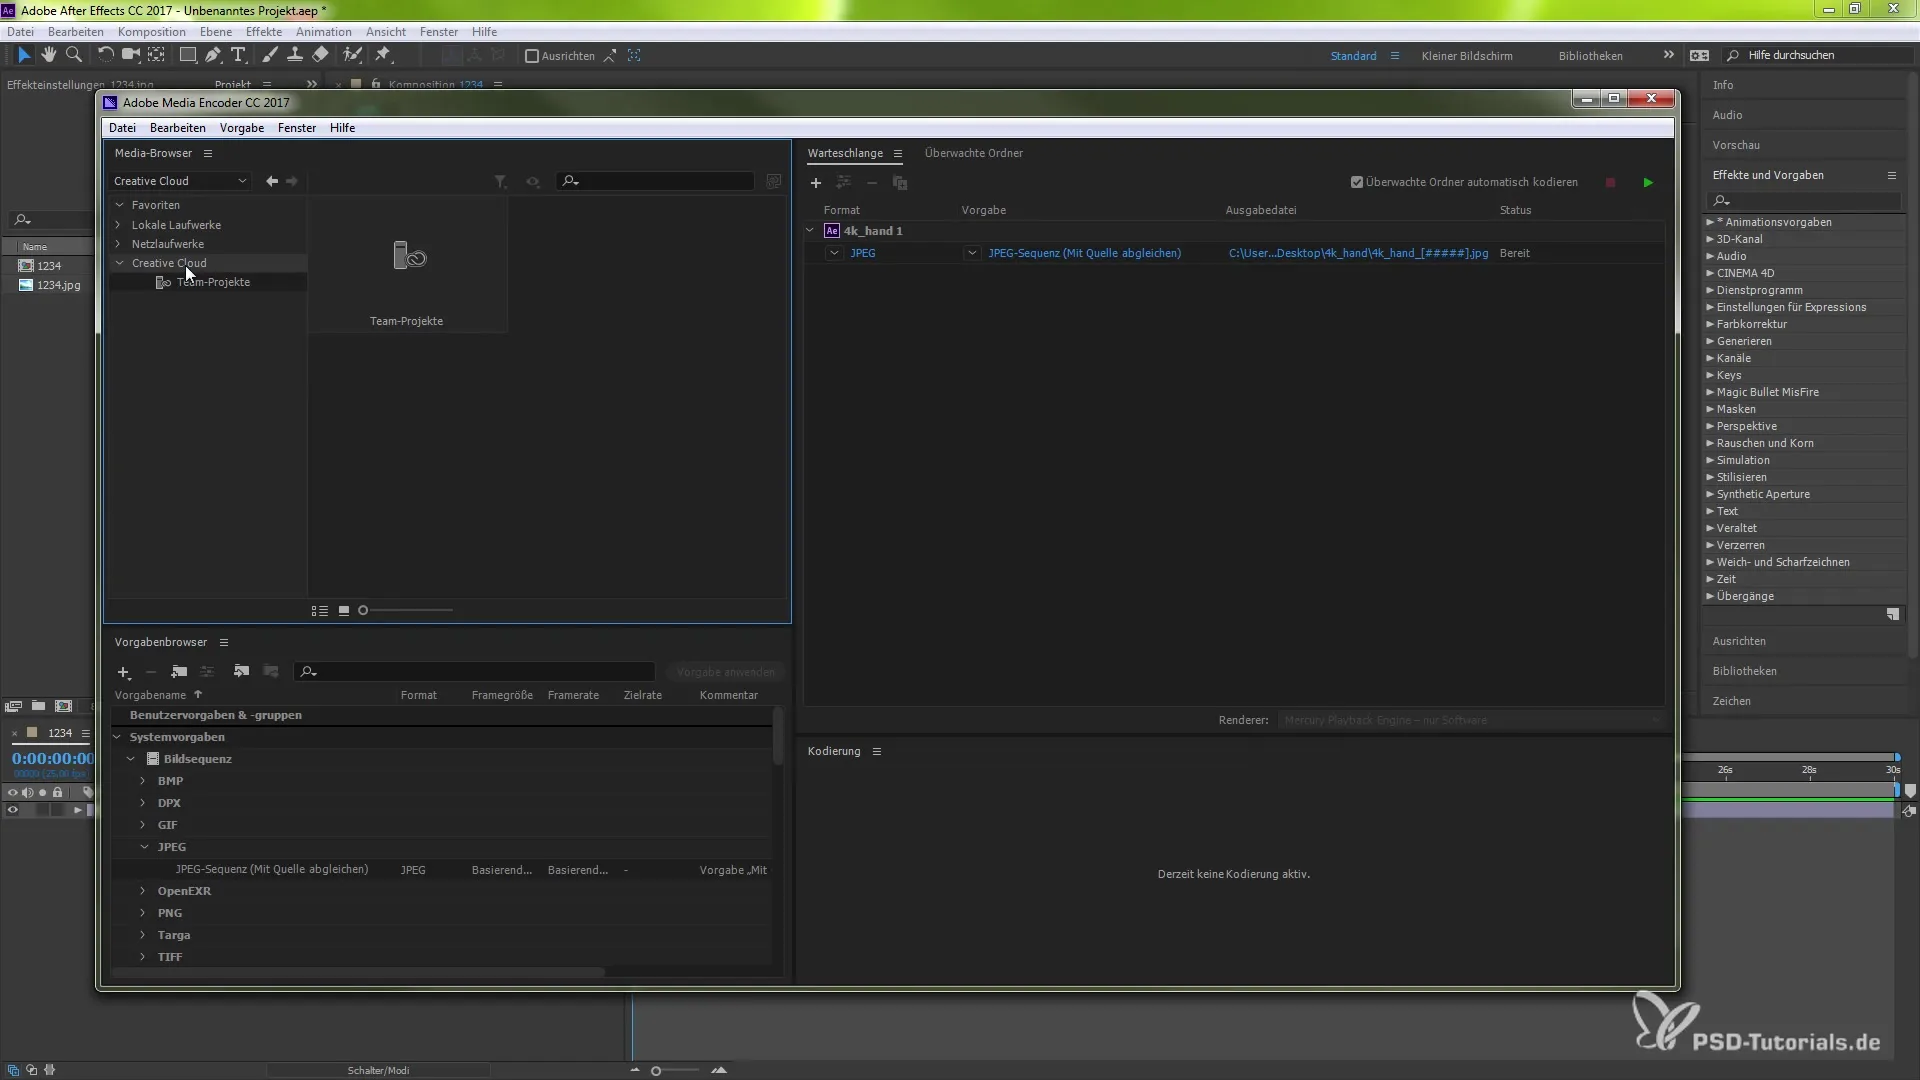Click the blue JPEG format link in queue

point(862,253)
